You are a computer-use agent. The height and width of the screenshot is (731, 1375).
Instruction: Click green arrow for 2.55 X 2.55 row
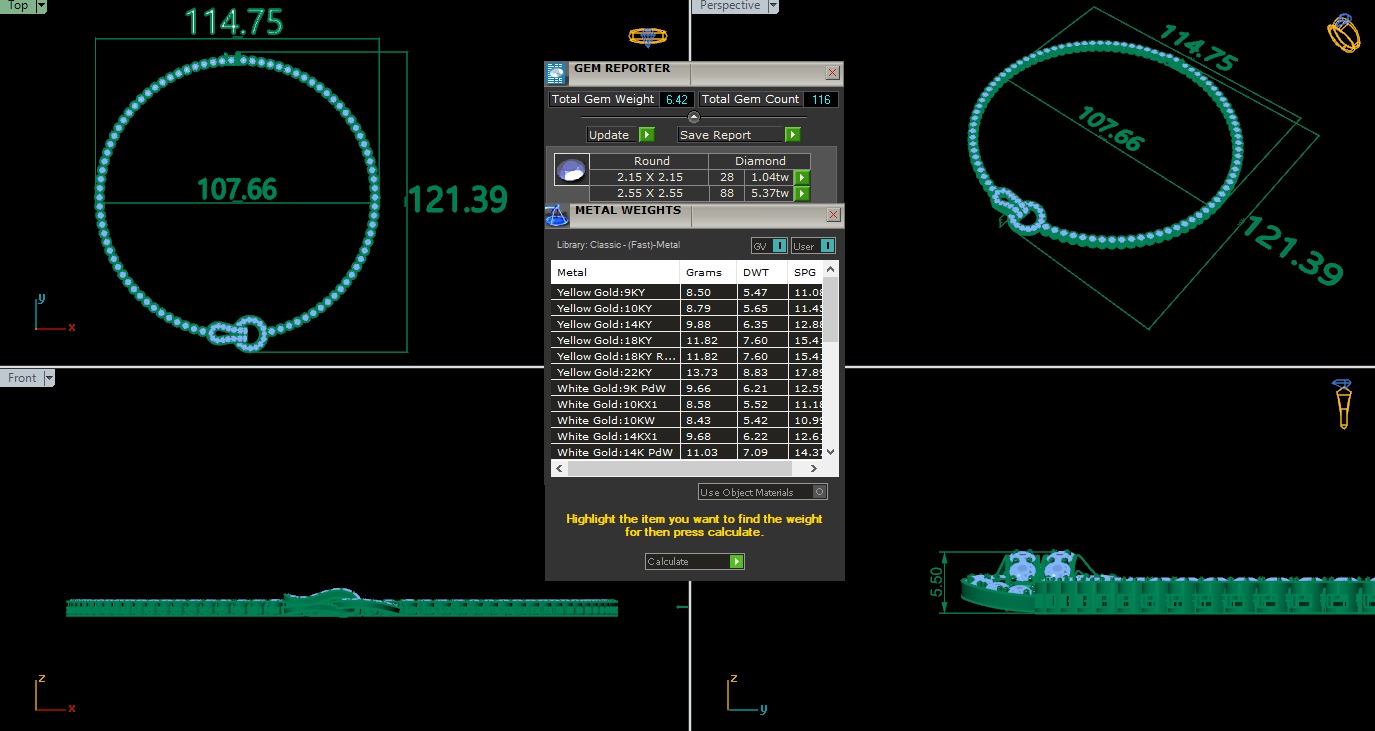click(x=802, y=194)
